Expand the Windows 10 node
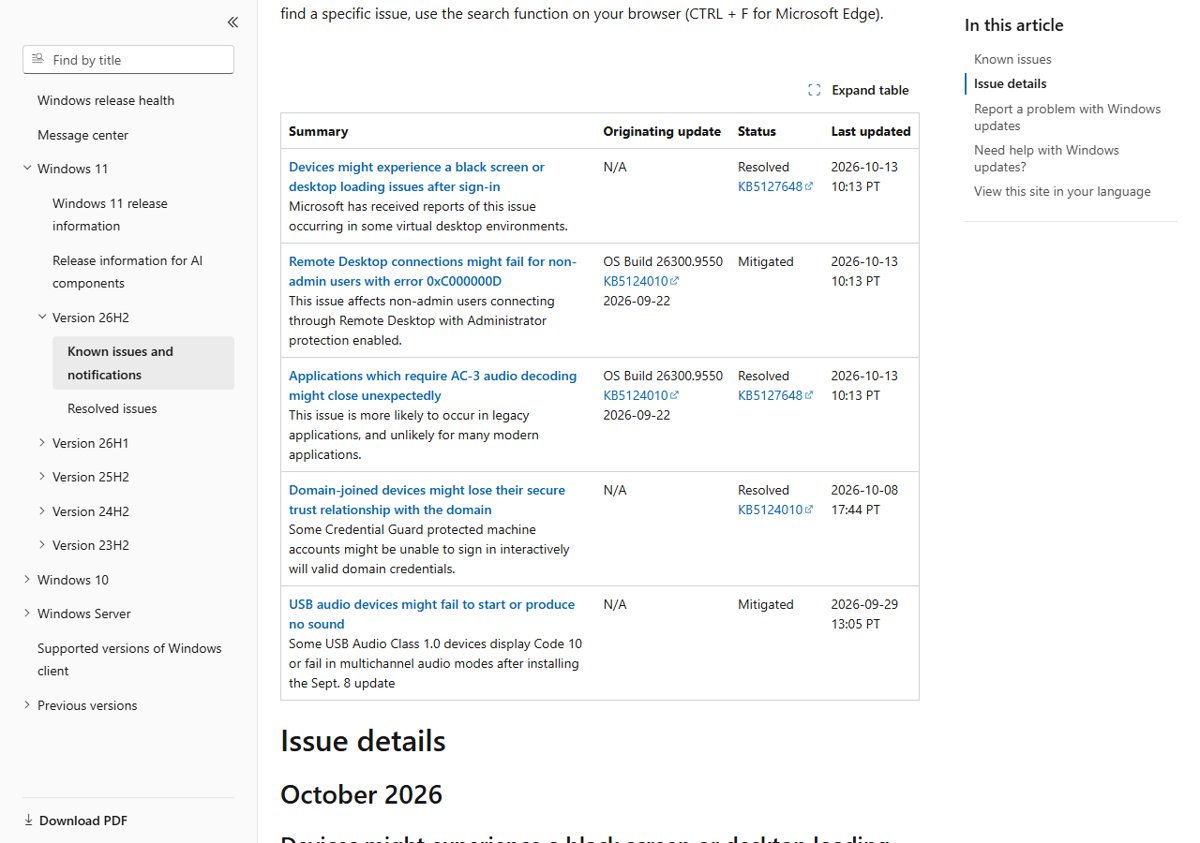The image size is (1200, 843). tap(27, 579)
